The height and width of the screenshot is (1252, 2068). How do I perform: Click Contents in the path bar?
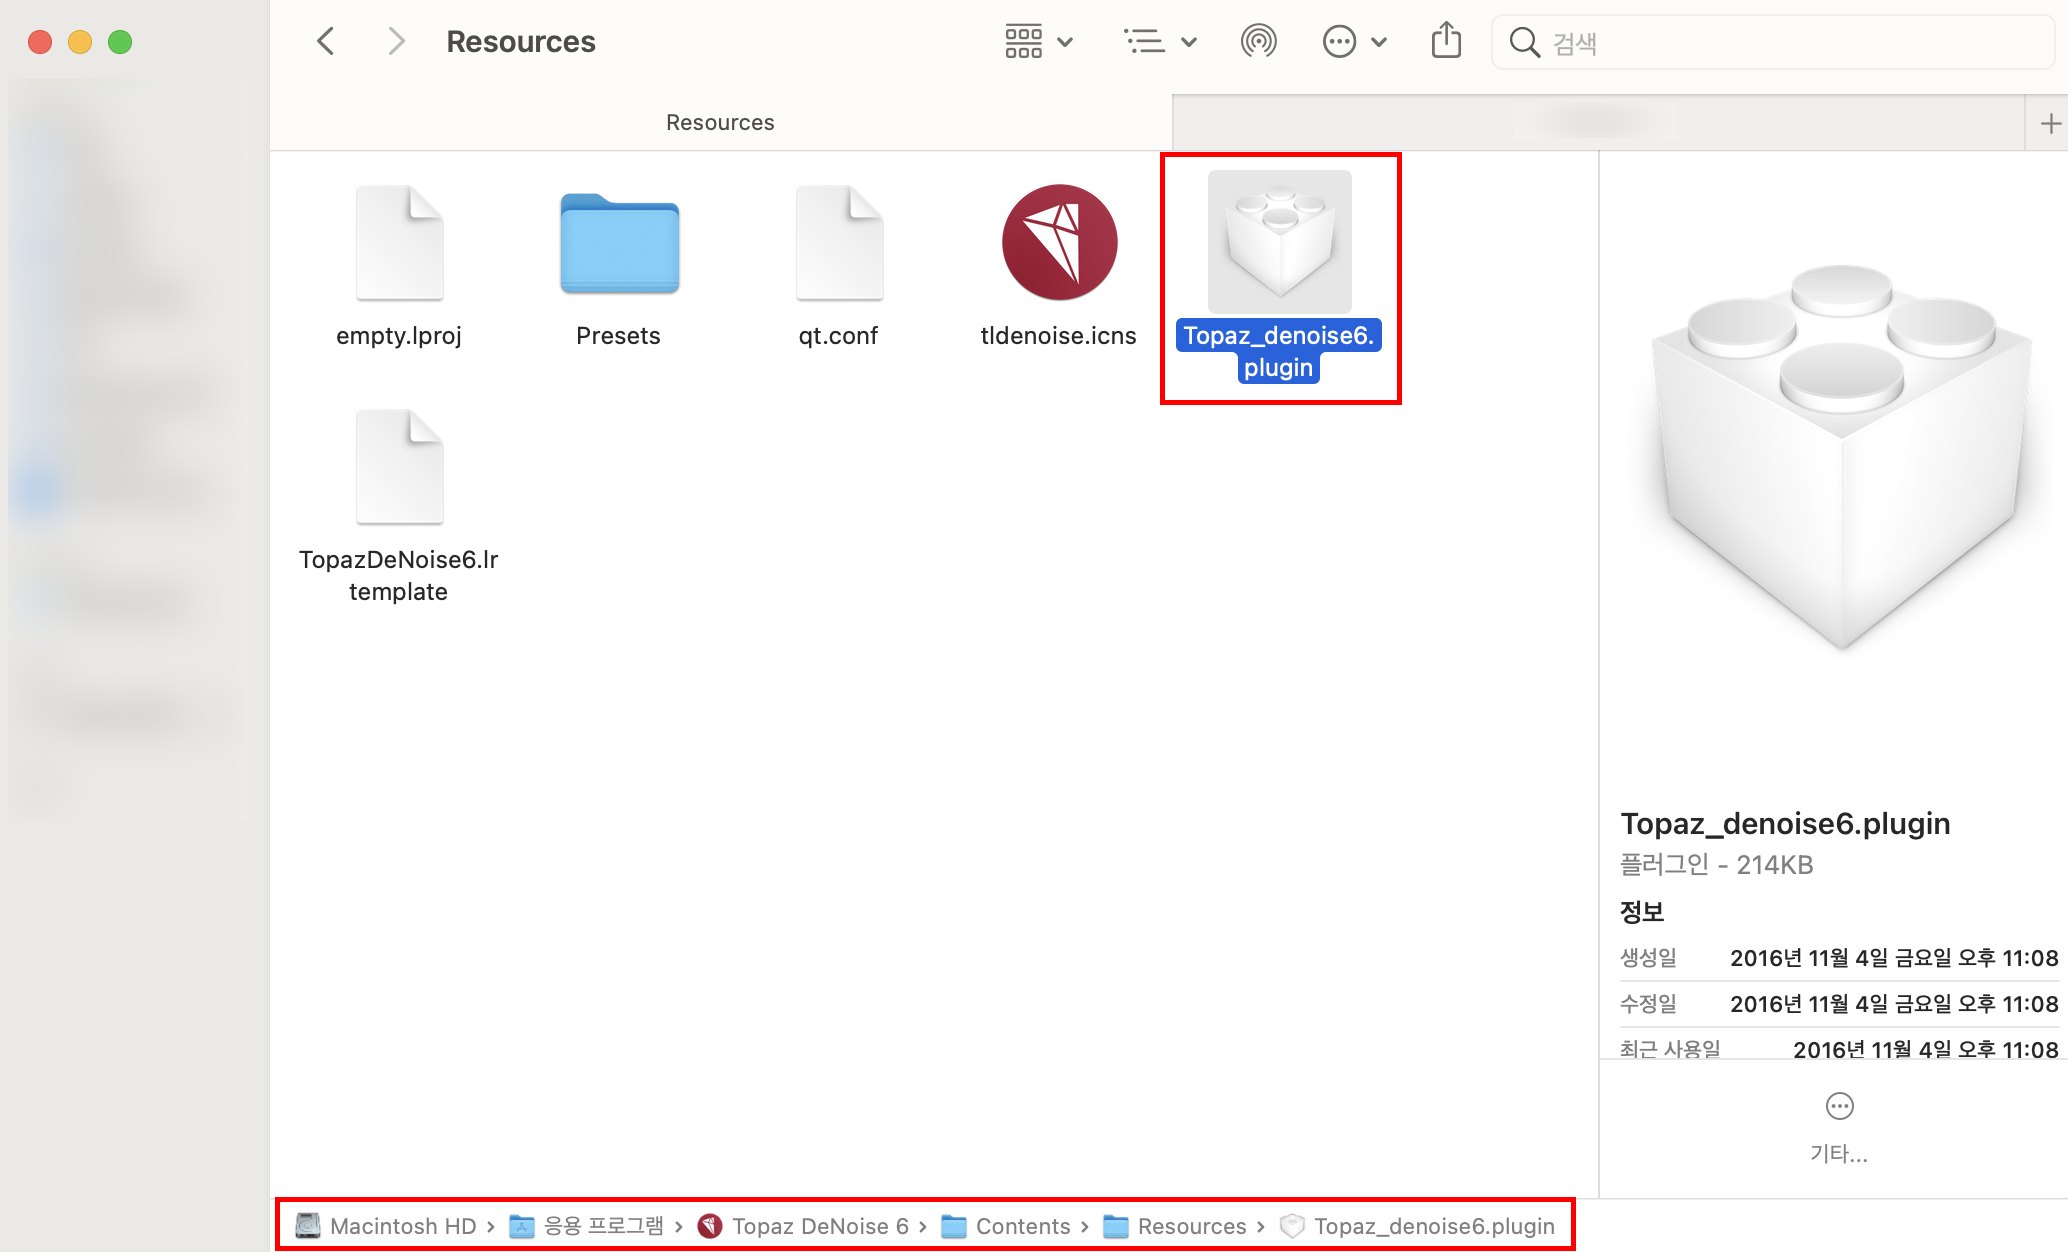tap(1007, 1226)
